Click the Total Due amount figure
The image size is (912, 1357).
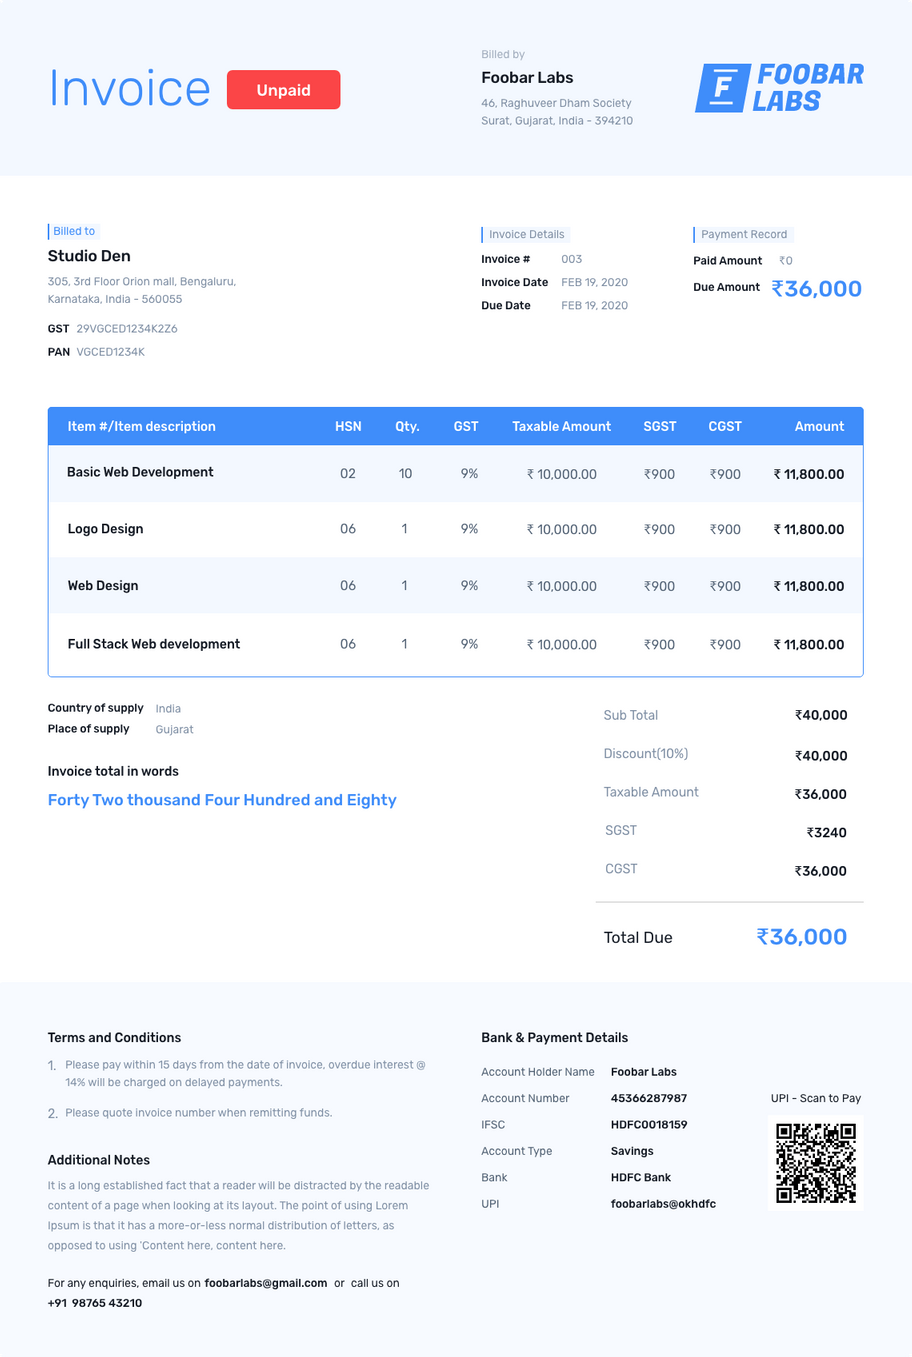coord(800,937)
